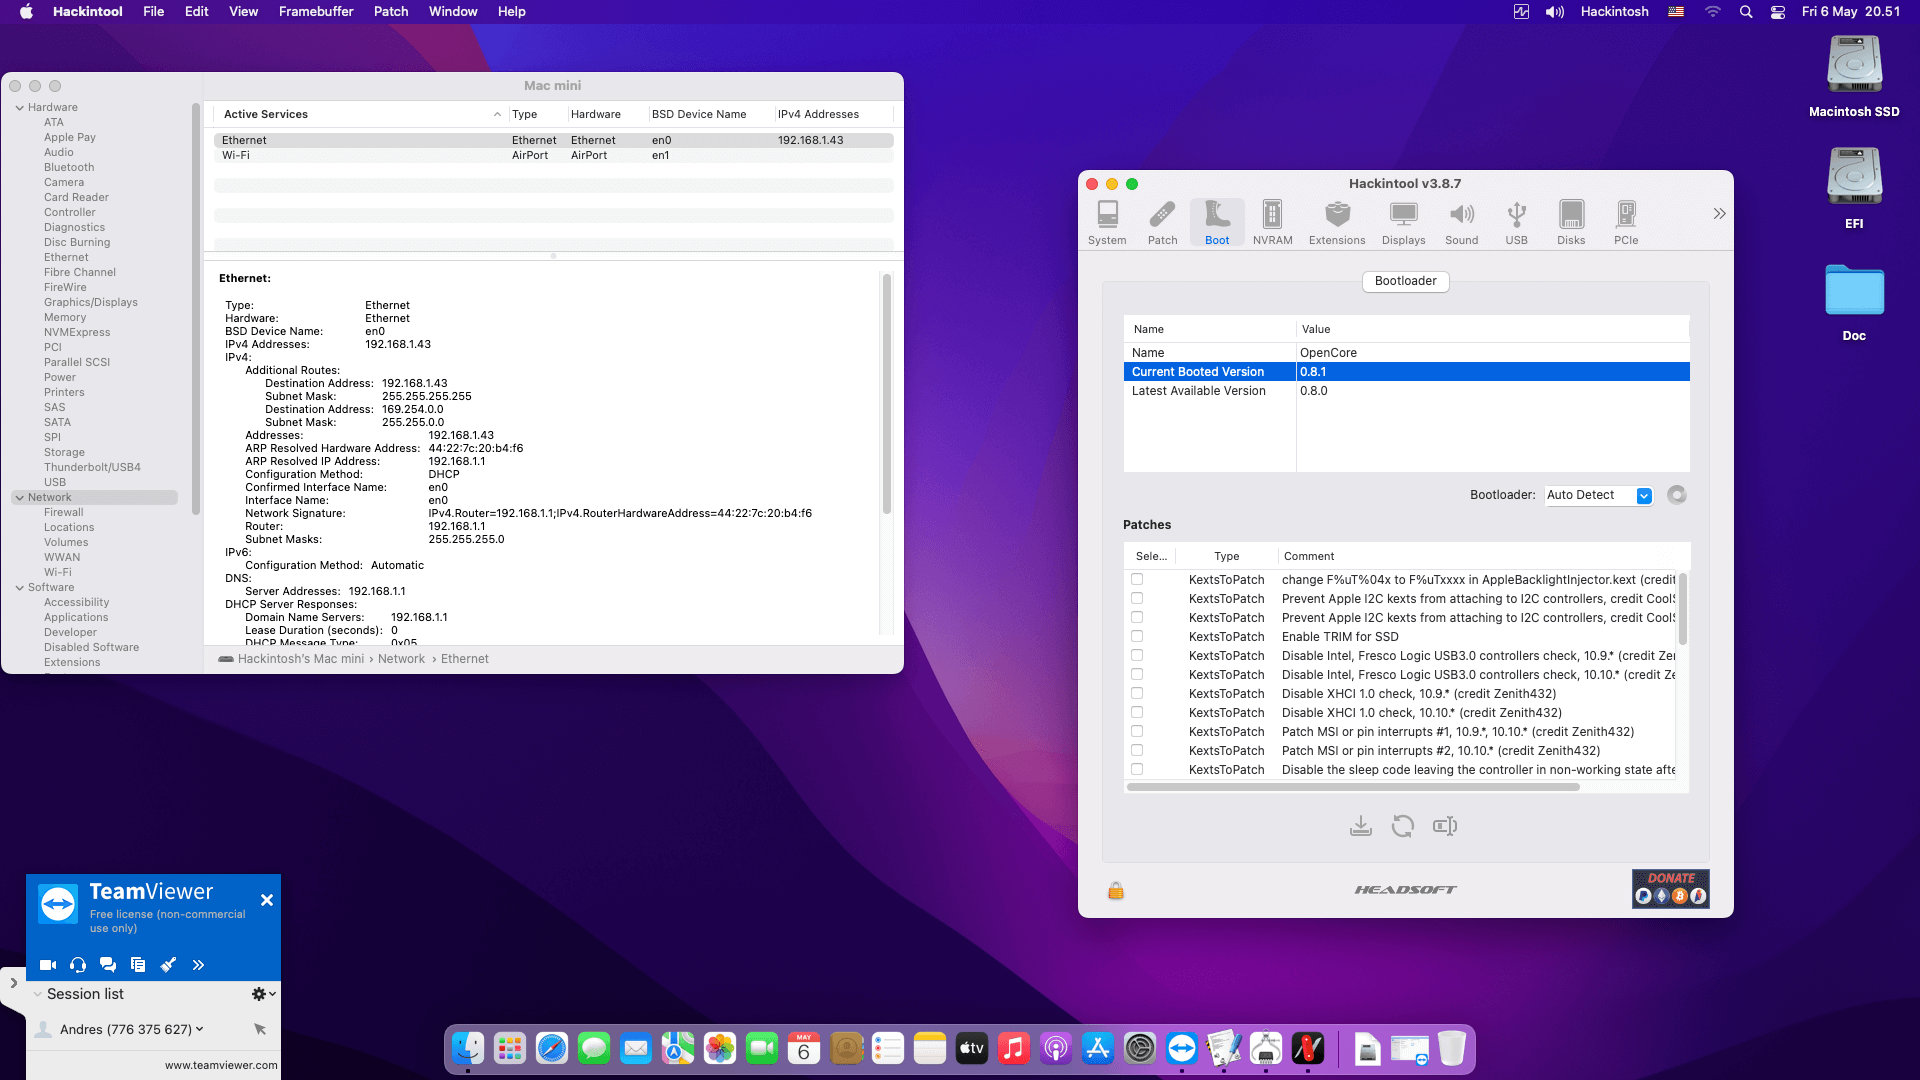Image resolution: width=1920 pixels, height=1080 pixels.
Task: Enable the 'Enable TRIM for SSD' patch
Action: tap(1136, 636)
